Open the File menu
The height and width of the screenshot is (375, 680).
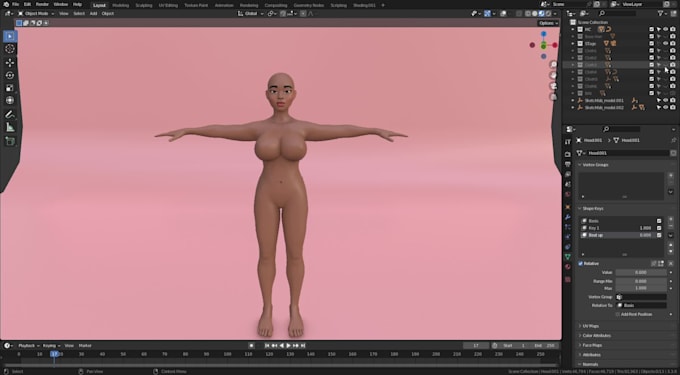tap(16, 4)
